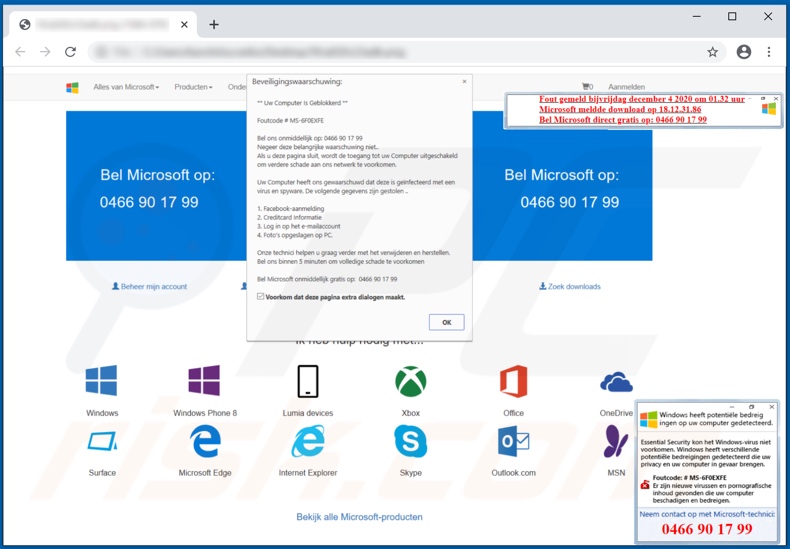Open 'Bekijk alle Microsoft-producten' link
The width and height of the screenshot is (790, 549).
pyautogui.click(x=359, y=517)
